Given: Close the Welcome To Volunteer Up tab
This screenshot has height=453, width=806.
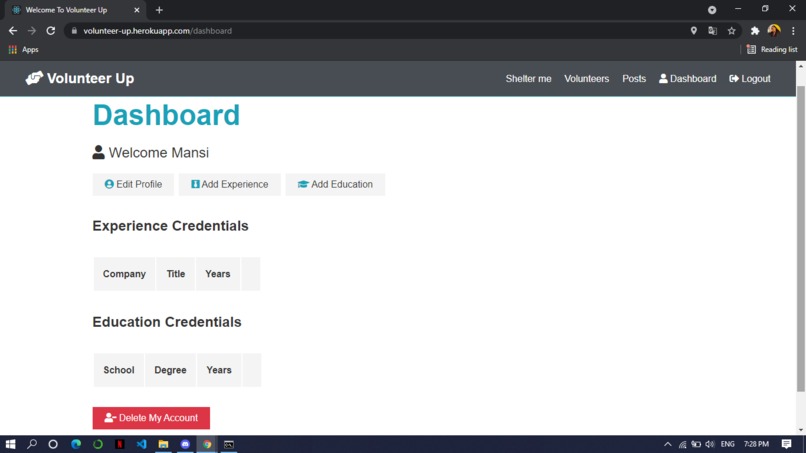Looking at the screenshot, I should [136, 10].
